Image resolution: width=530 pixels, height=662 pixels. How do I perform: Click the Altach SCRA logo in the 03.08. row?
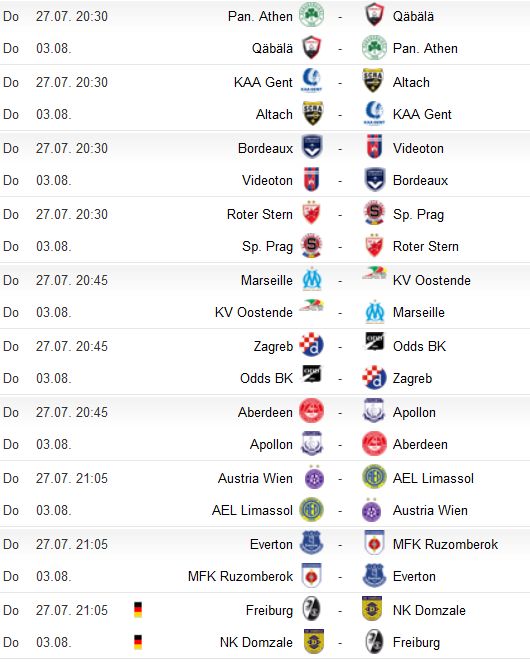[313, 113]
